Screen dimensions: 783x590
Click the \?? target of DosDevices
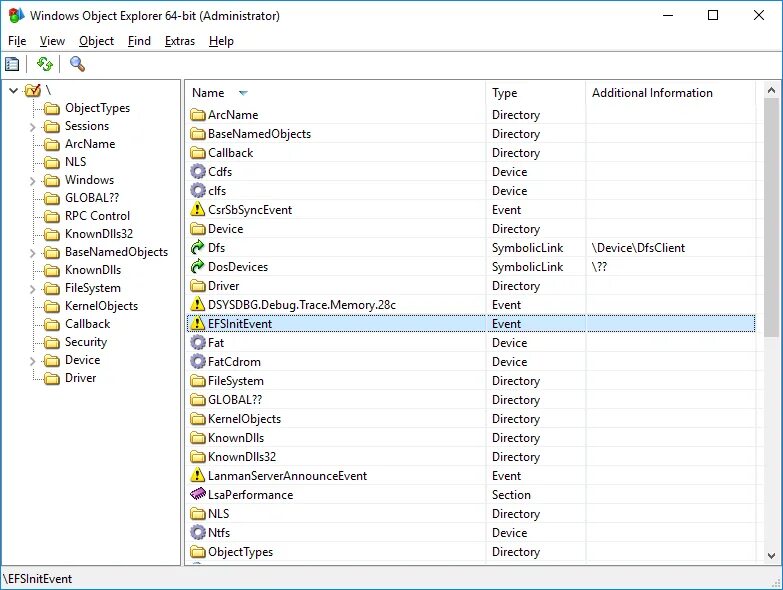pos(599,267)
